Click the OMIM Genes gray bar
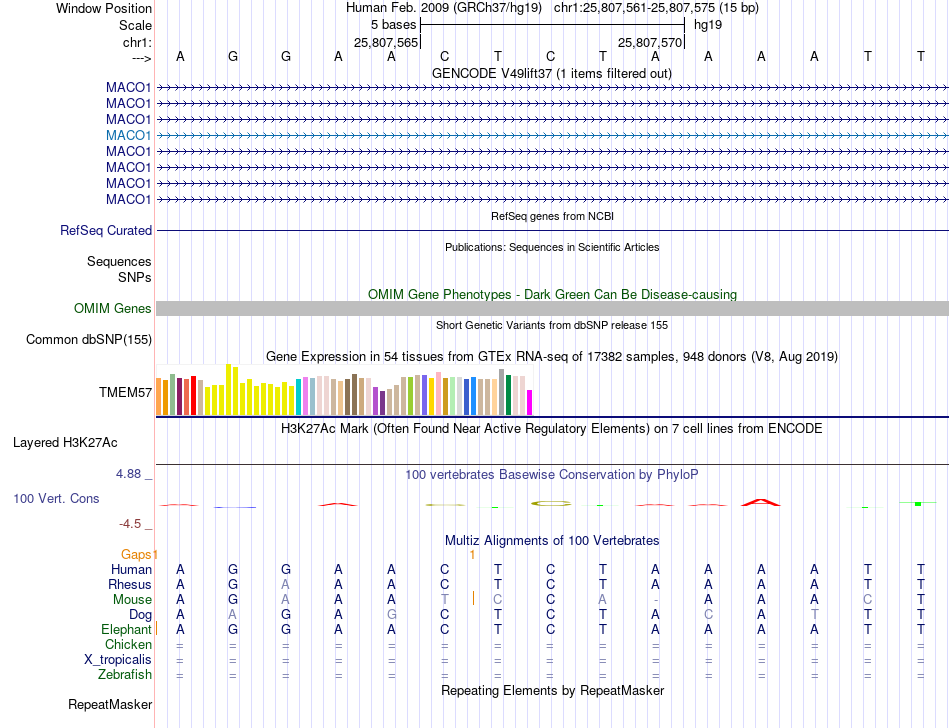This screenshot has height=728, width=950. [552, 308]
